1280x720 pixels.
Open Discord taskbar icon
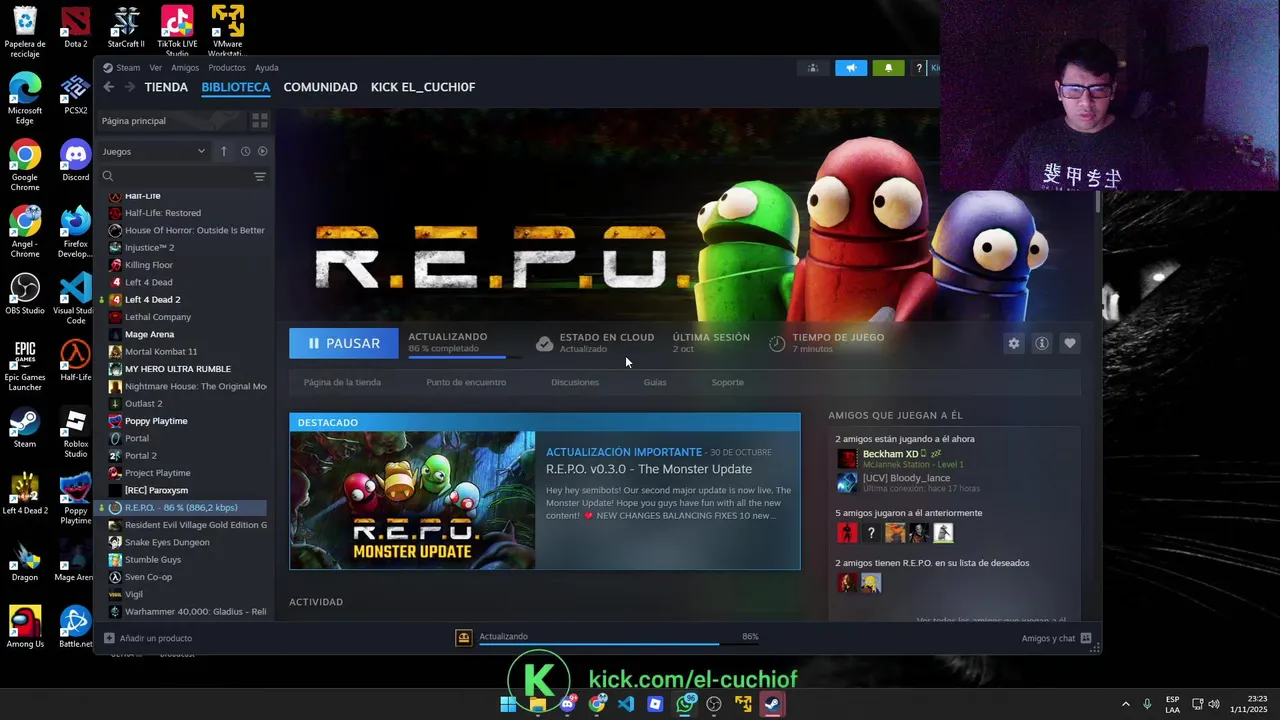567,704
